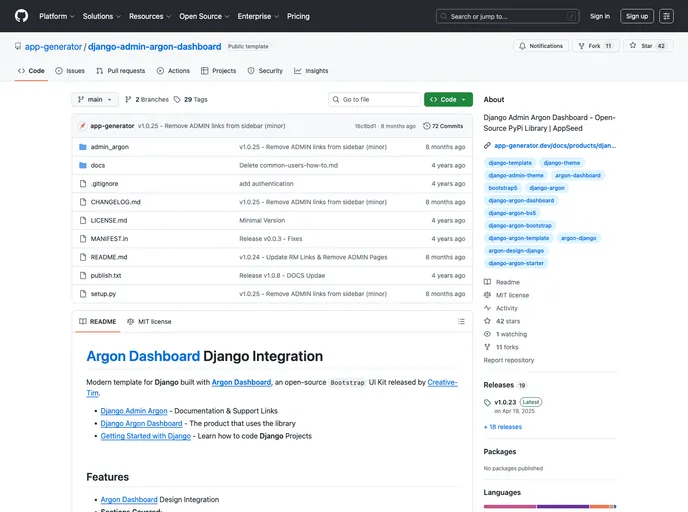Open the Pull requests tab
Image resolution: width=688 pixels, height=512 pixels.
[x=121, y=71]
